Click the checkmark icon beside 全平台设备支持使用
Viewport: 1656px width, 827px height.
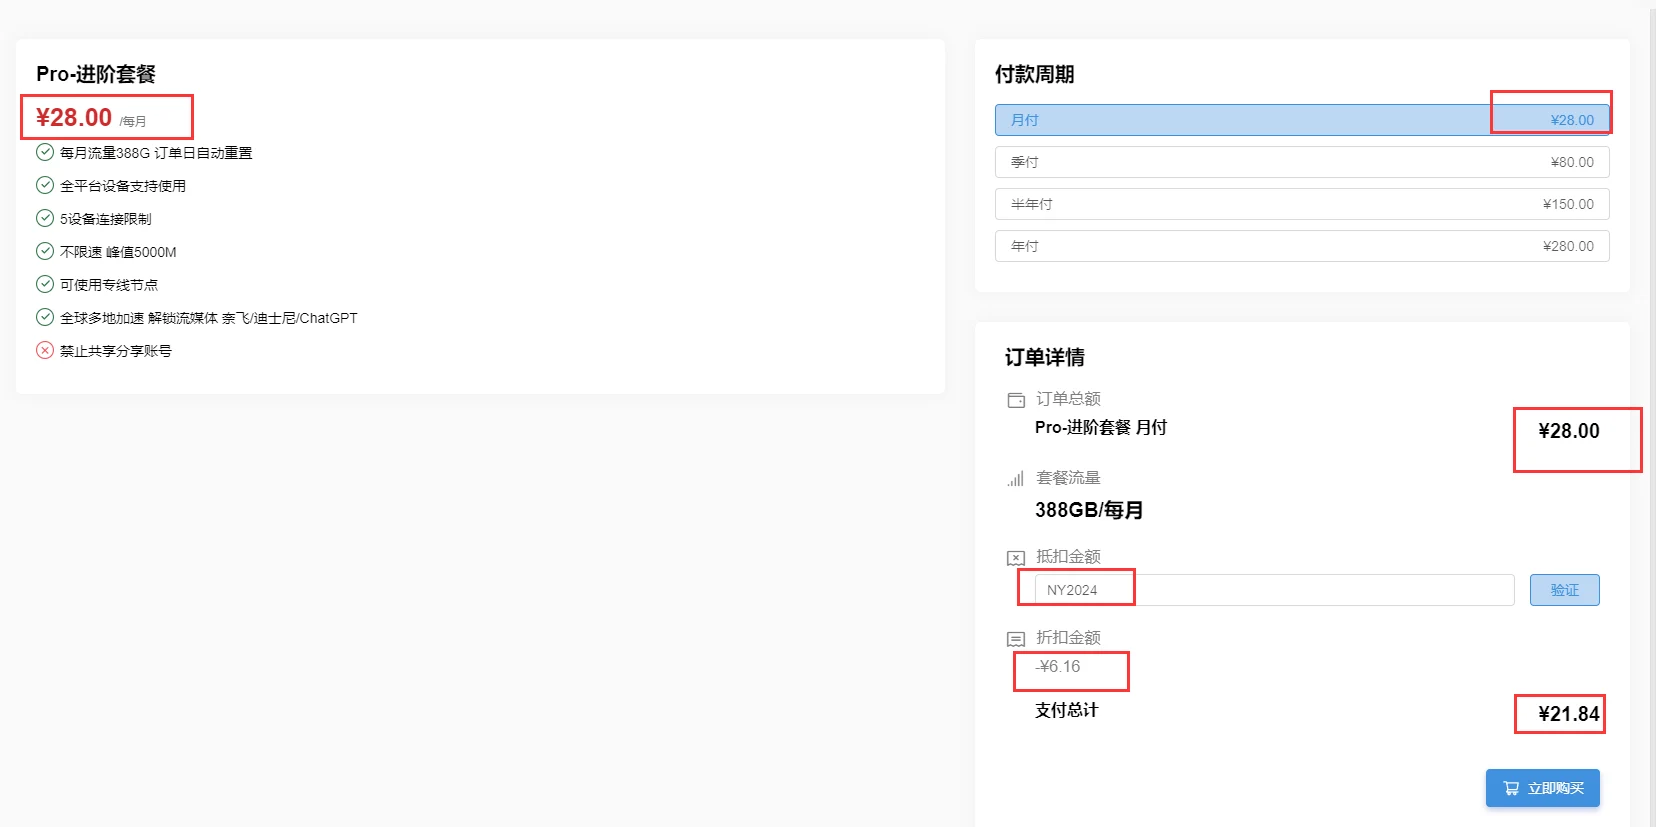point(45,185)
